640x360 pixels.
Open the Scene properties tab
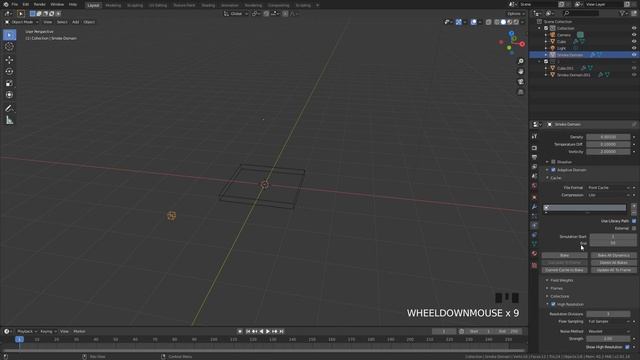click(x=534, y=176)
